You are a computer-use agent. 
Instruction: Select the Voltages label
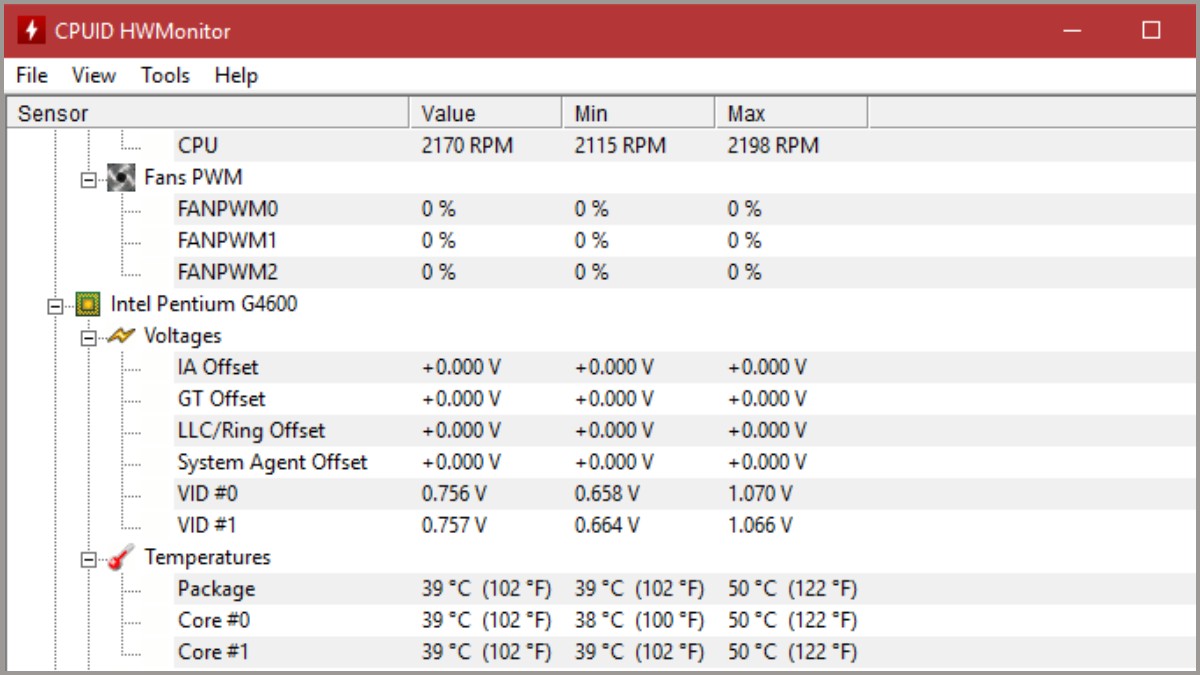183,336
